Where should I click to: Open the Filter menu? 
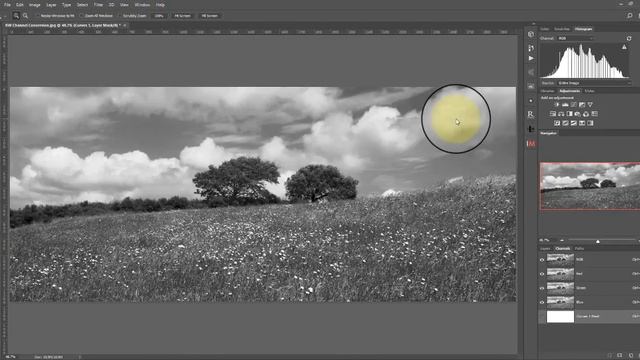pyautogui.click(x=98, y=5)
